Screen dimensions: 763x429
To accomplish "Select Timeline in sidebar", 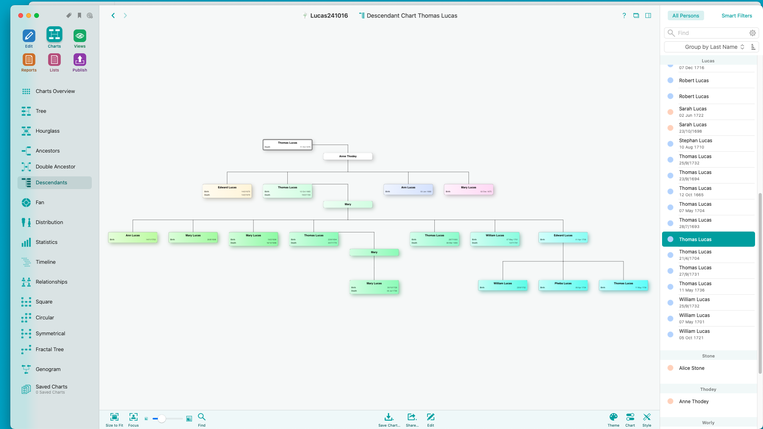I will pos(54,262).
